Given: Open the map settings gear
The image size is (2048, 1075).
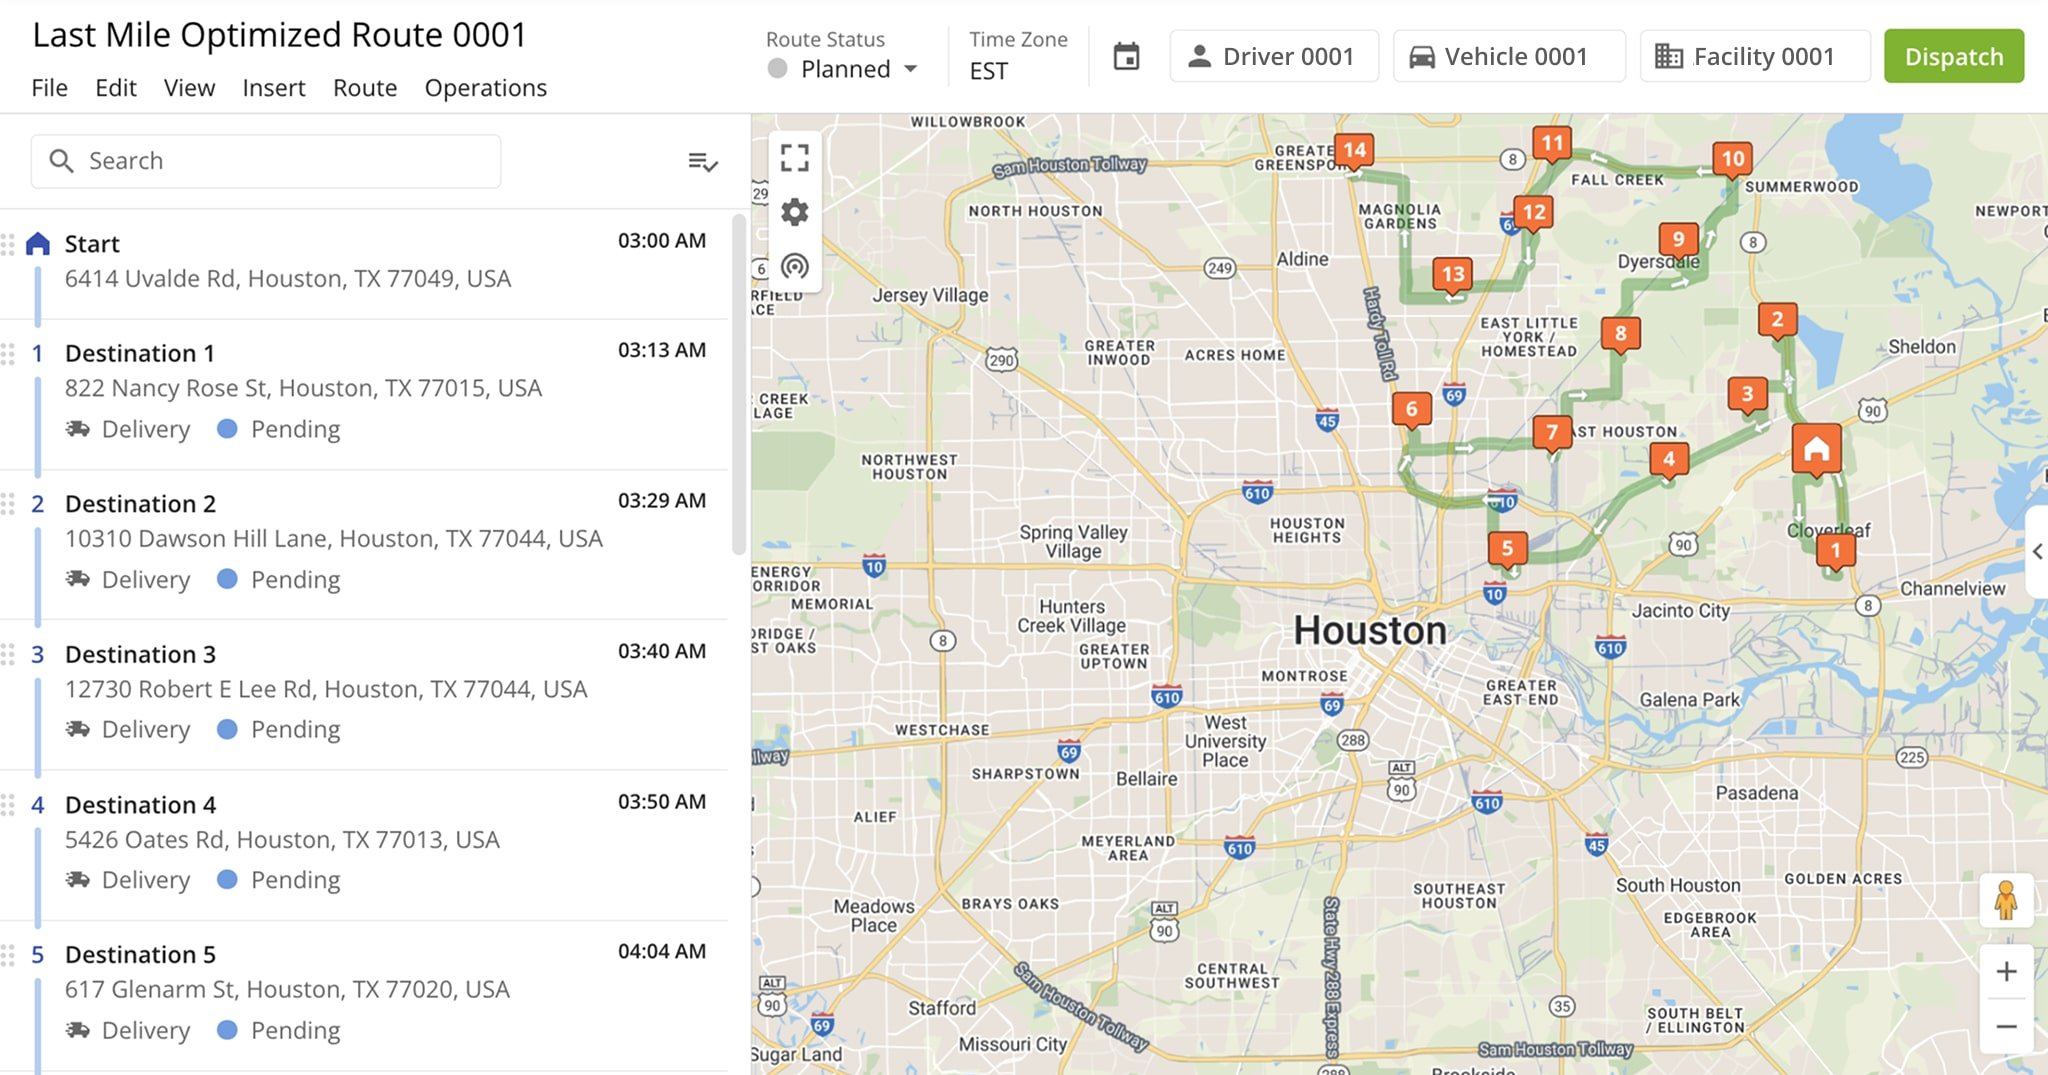Looking at the screenshot, I should [795, 212].
